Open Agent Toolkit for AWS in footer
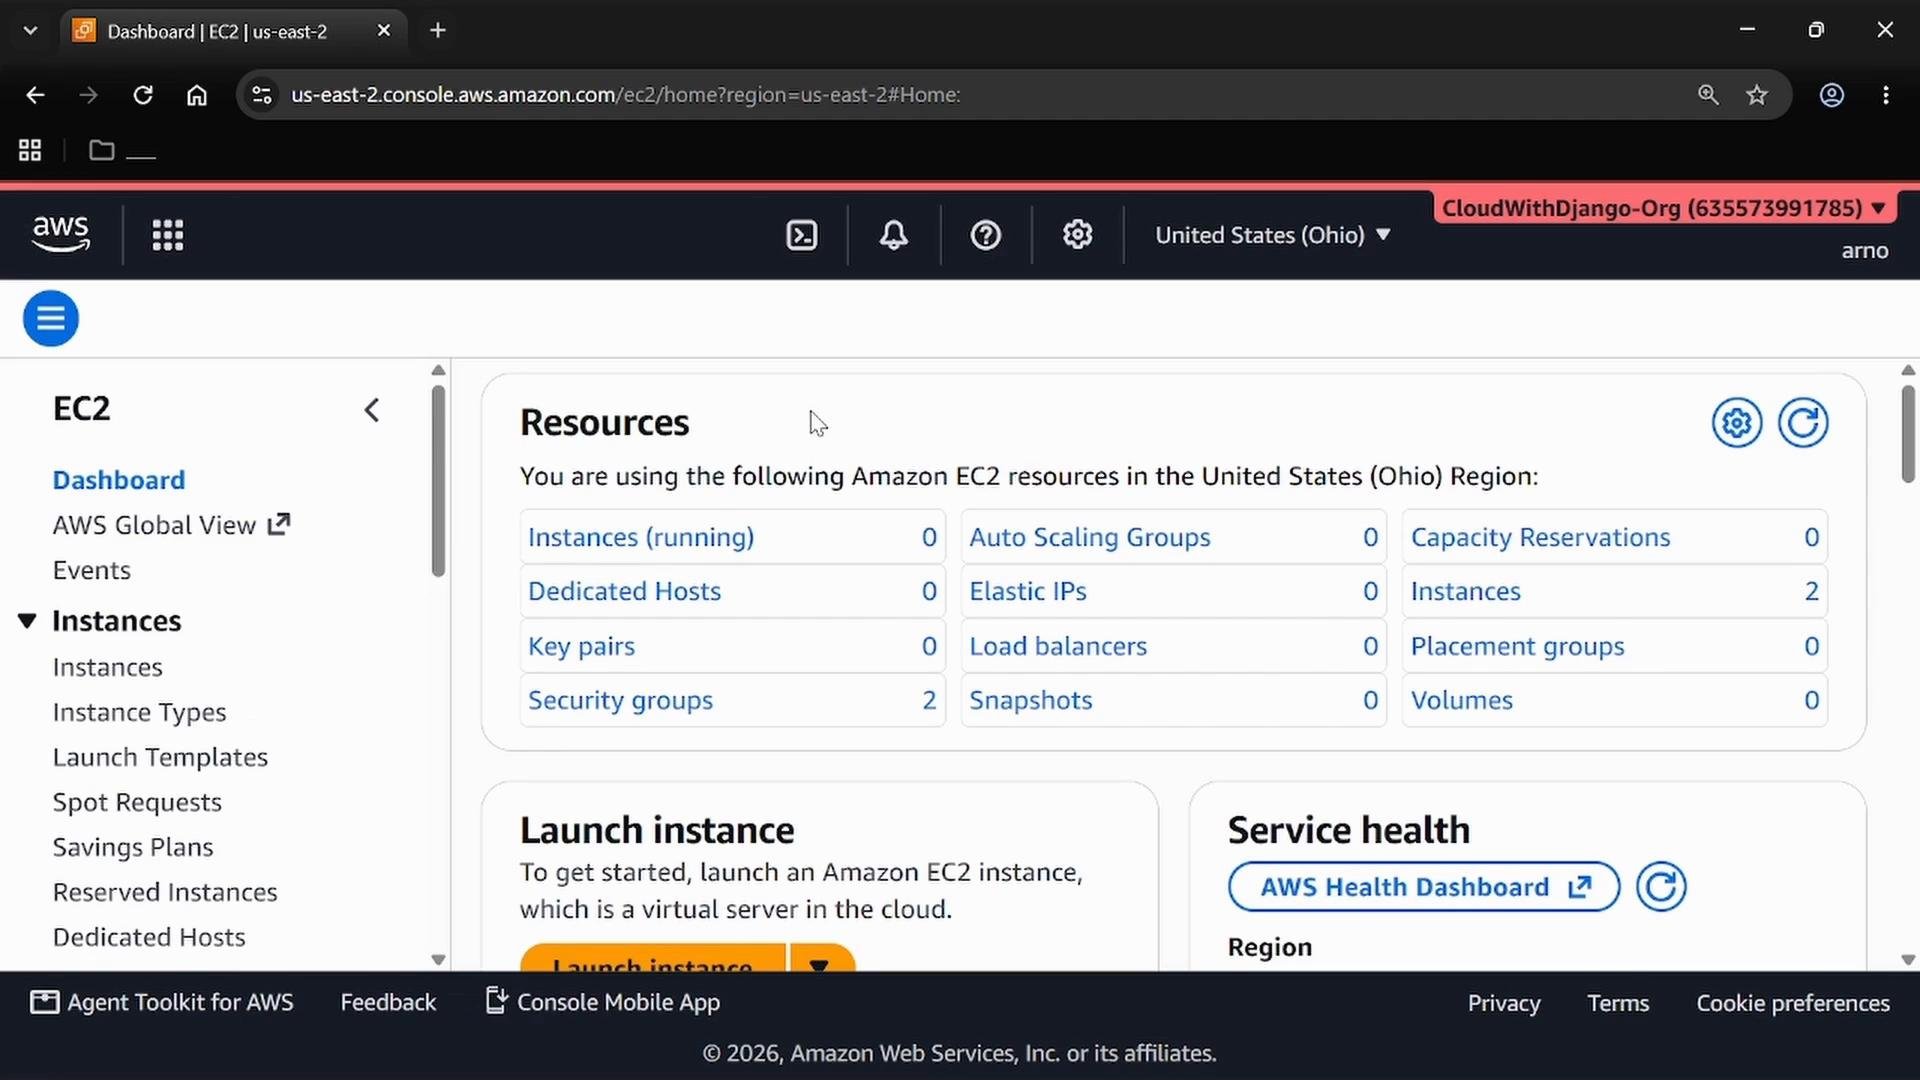This screenshot has width=1920, height=1080. (162, 1002)
